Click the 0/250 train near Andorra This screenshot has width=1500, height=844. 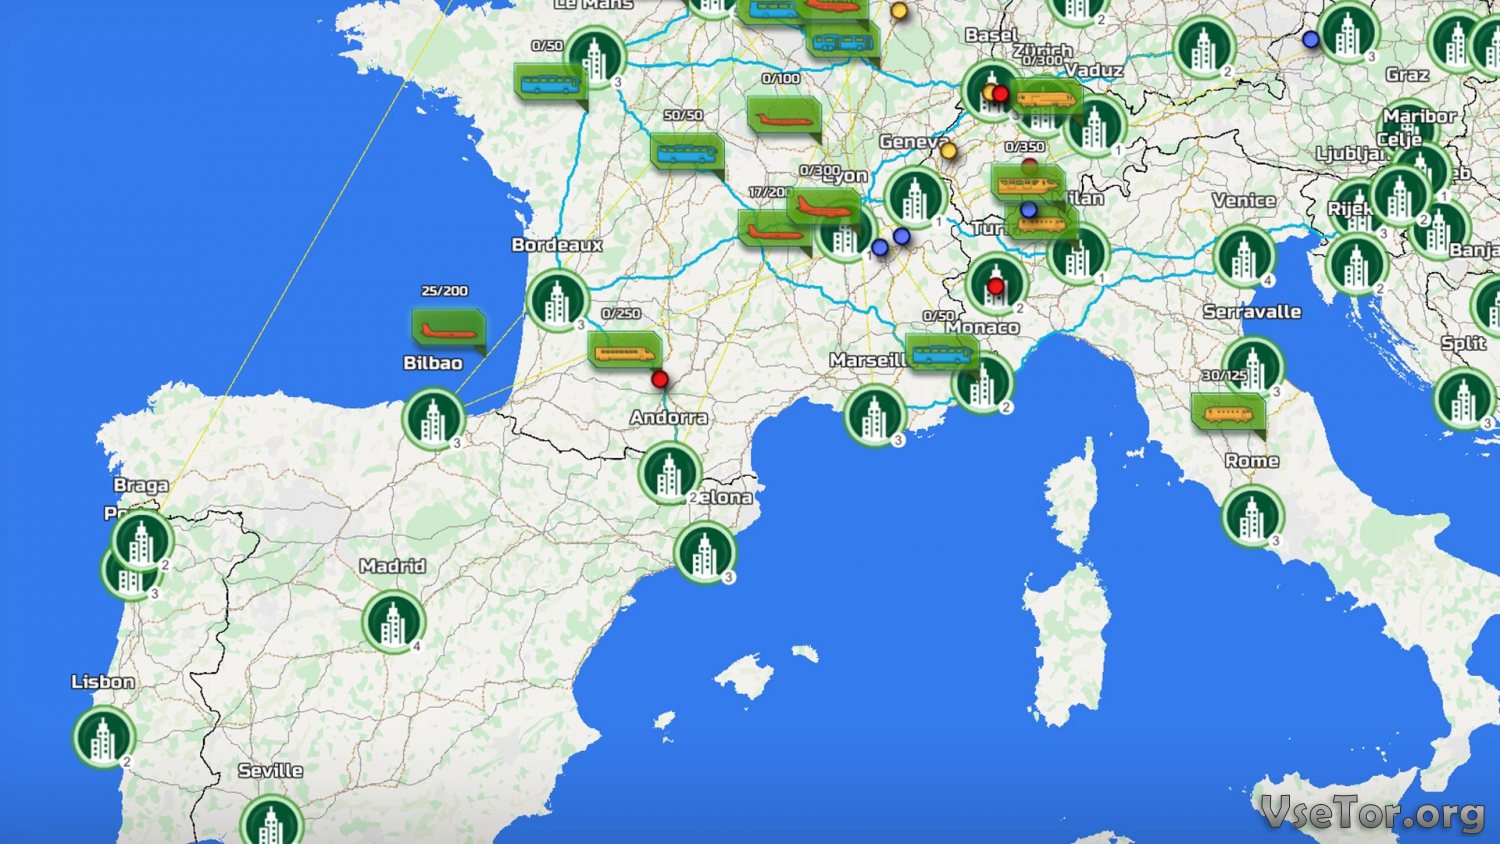[x=624, y=351]
